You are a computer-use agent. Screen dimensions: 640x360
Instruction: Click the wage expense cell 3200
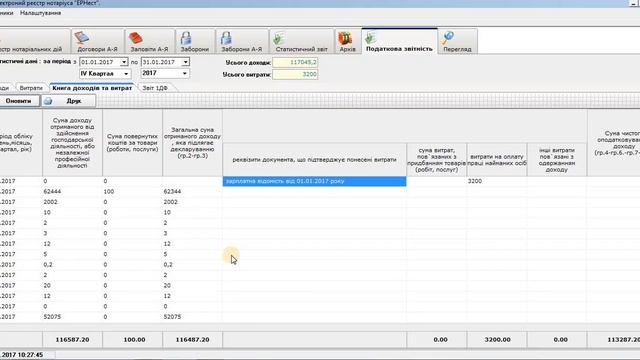pyautogui.click(x=497, y=181)
